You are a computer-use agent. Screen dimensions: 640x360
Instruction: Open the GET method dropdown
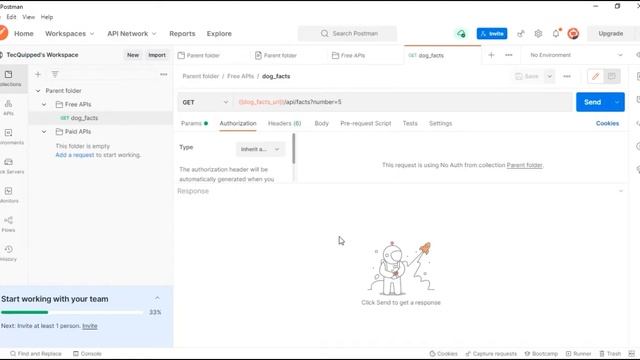[205, 102]
